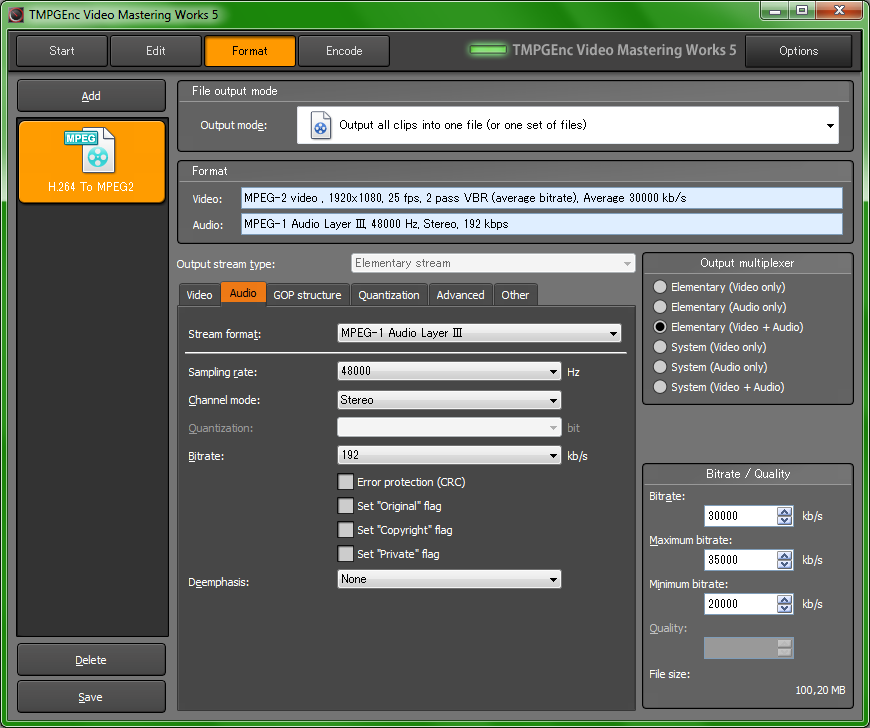Switch to the Video tab

[x=199, y=295]
